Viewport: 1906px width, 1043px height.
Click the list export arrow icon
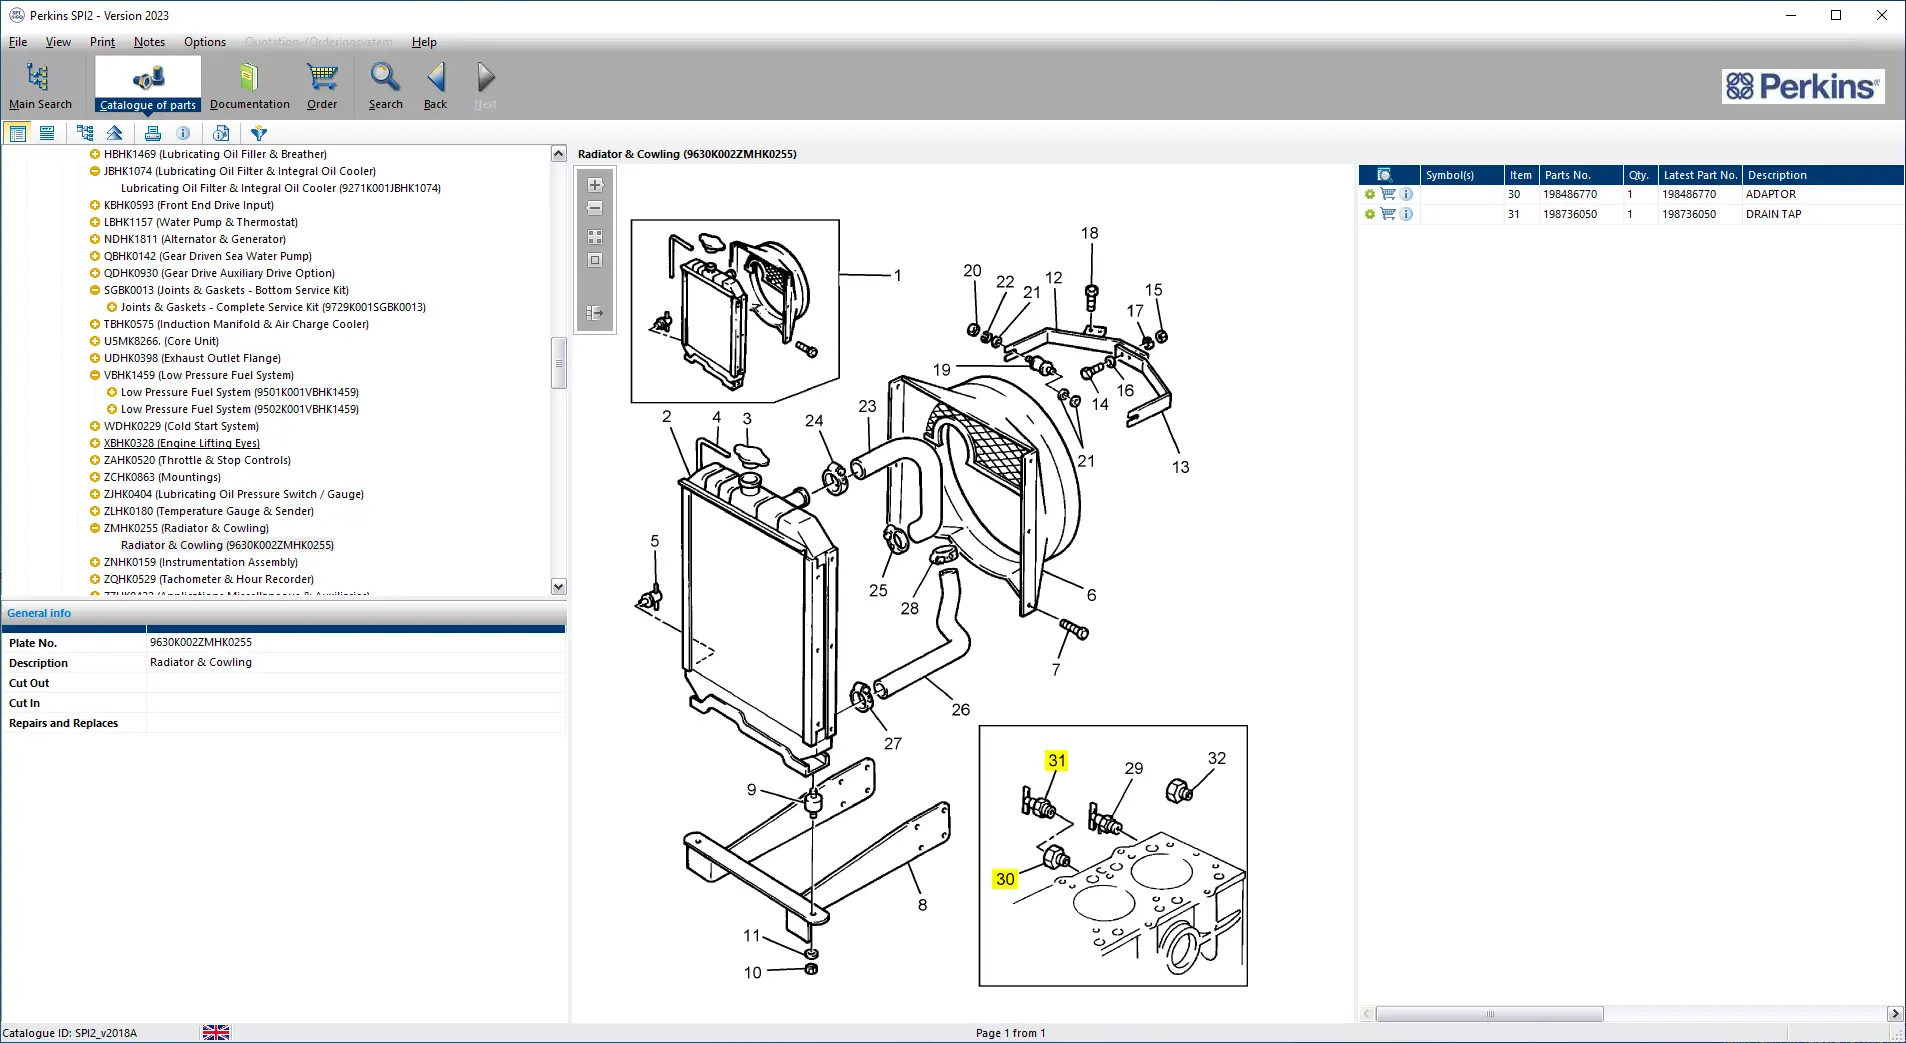click(595, 313)
